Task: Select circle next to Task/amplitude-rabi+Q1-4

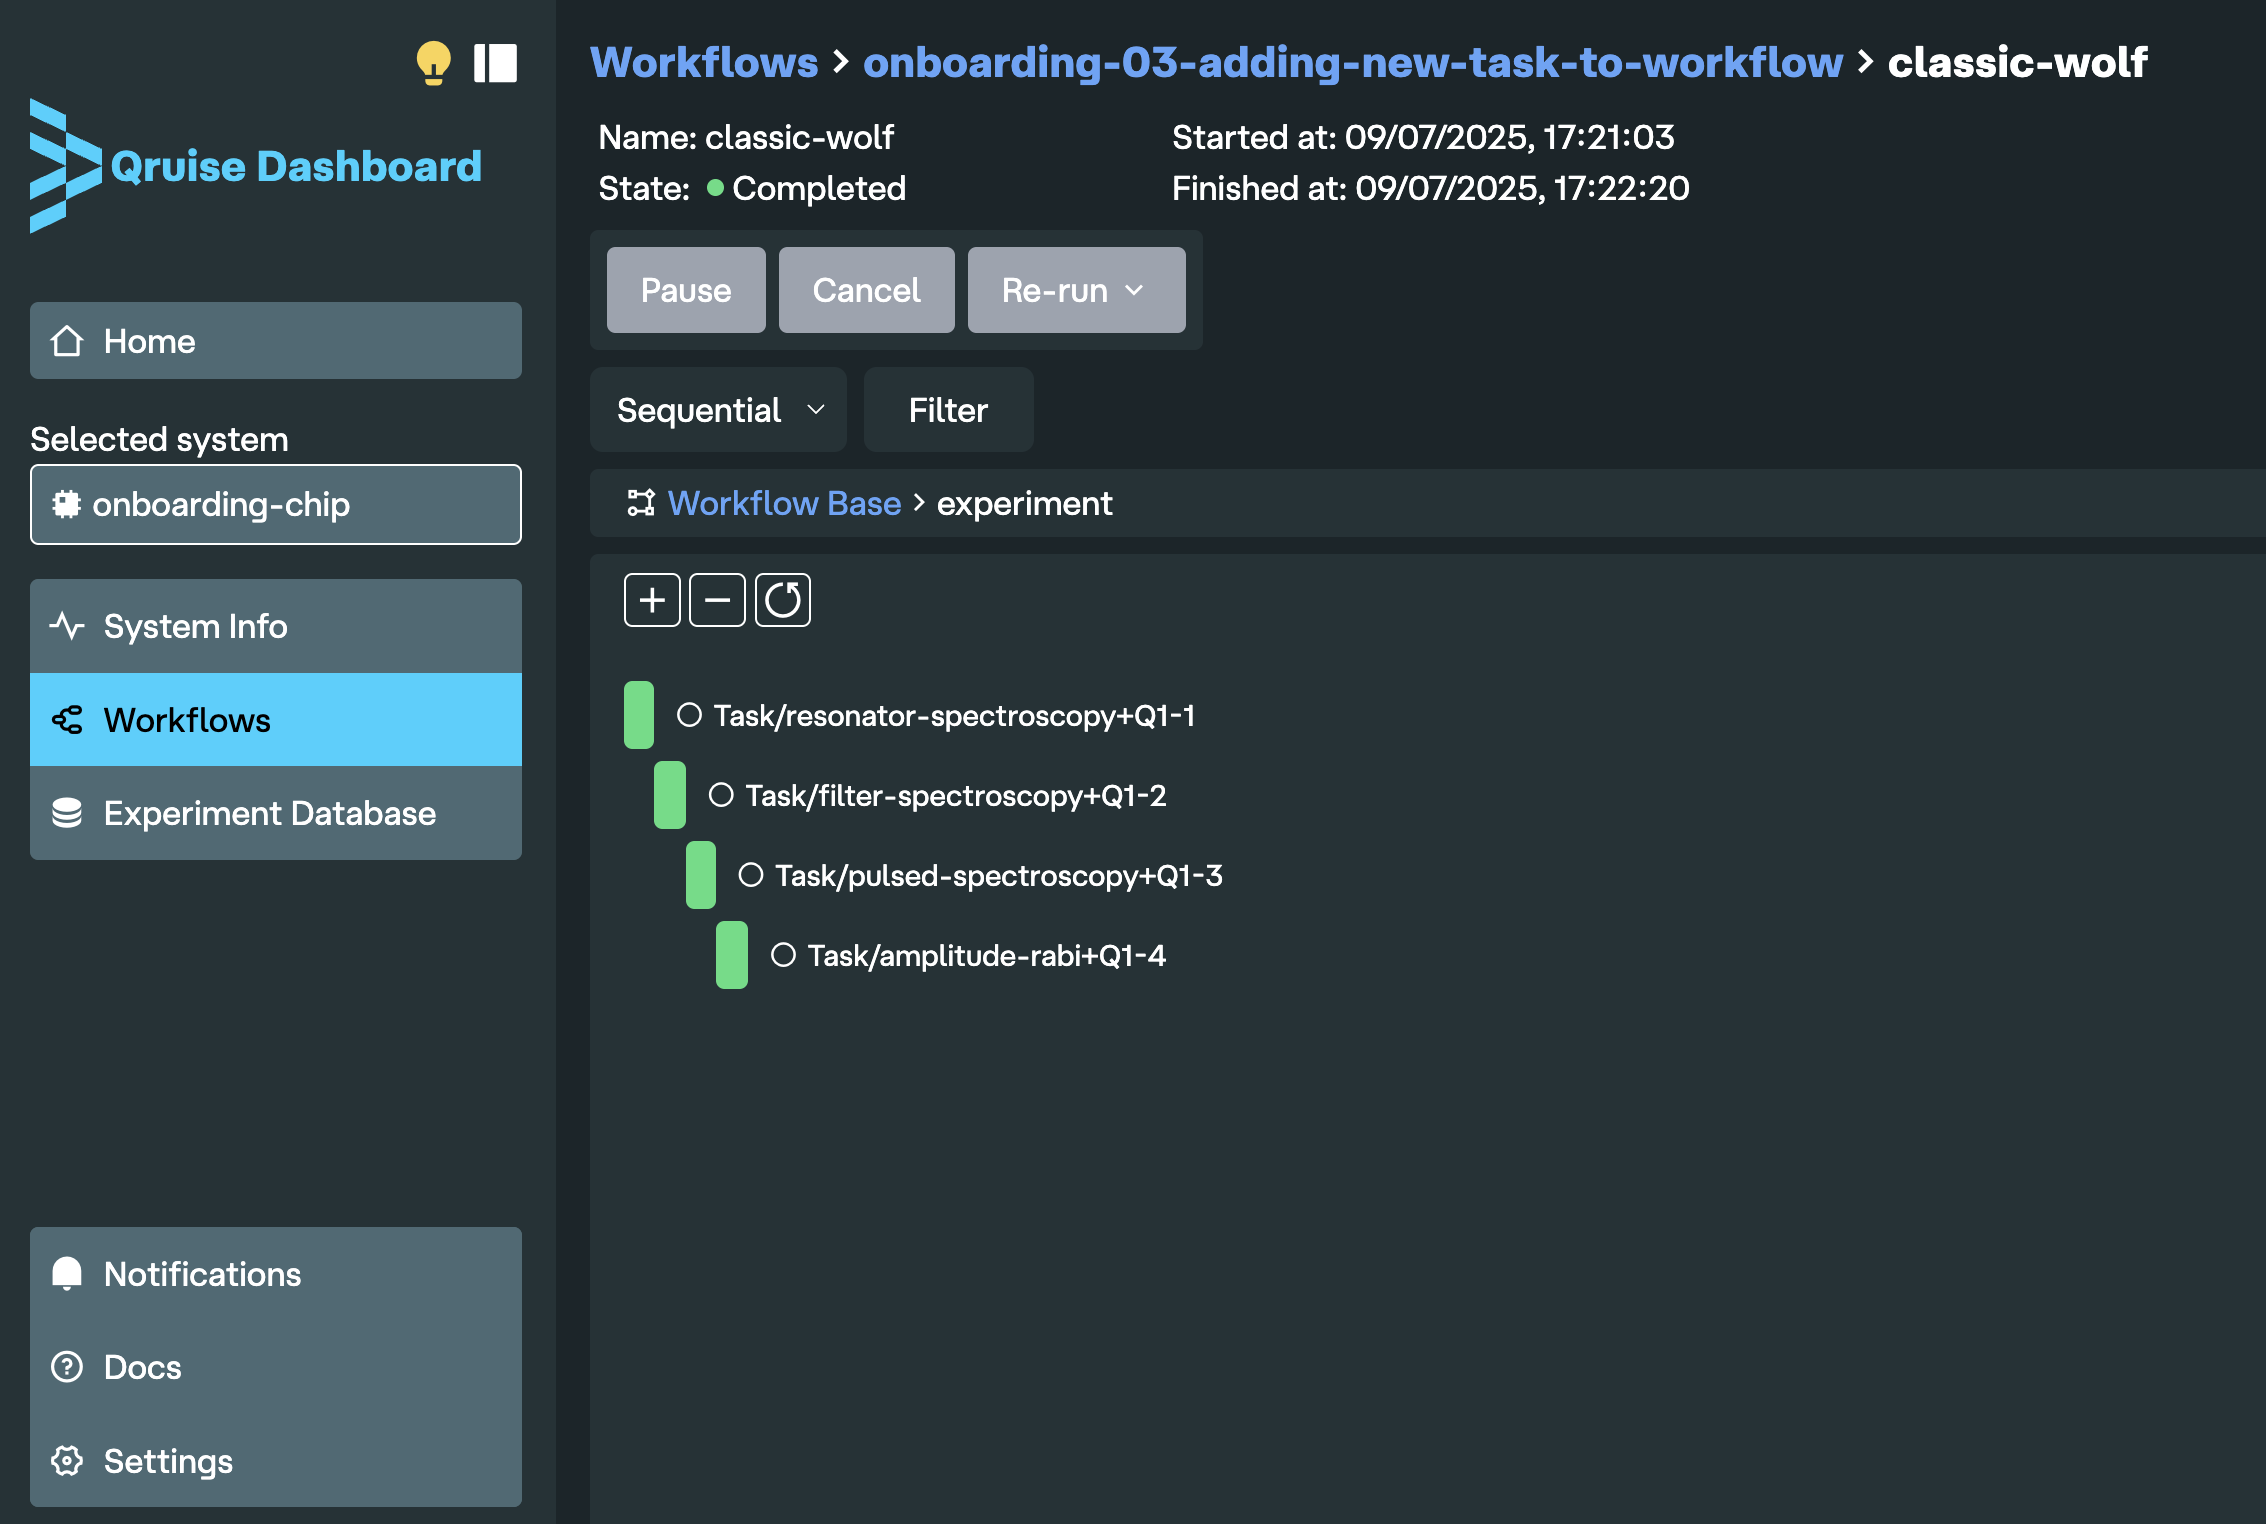Action: point(783,955)
